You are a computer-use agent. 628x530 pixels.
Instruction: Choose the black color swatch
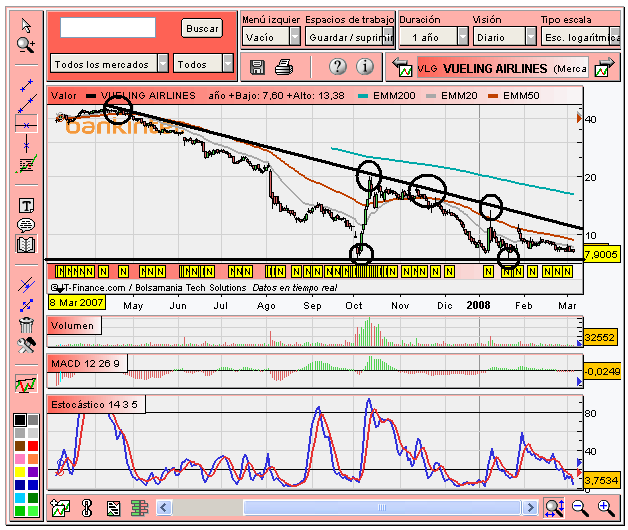[20, 420]
